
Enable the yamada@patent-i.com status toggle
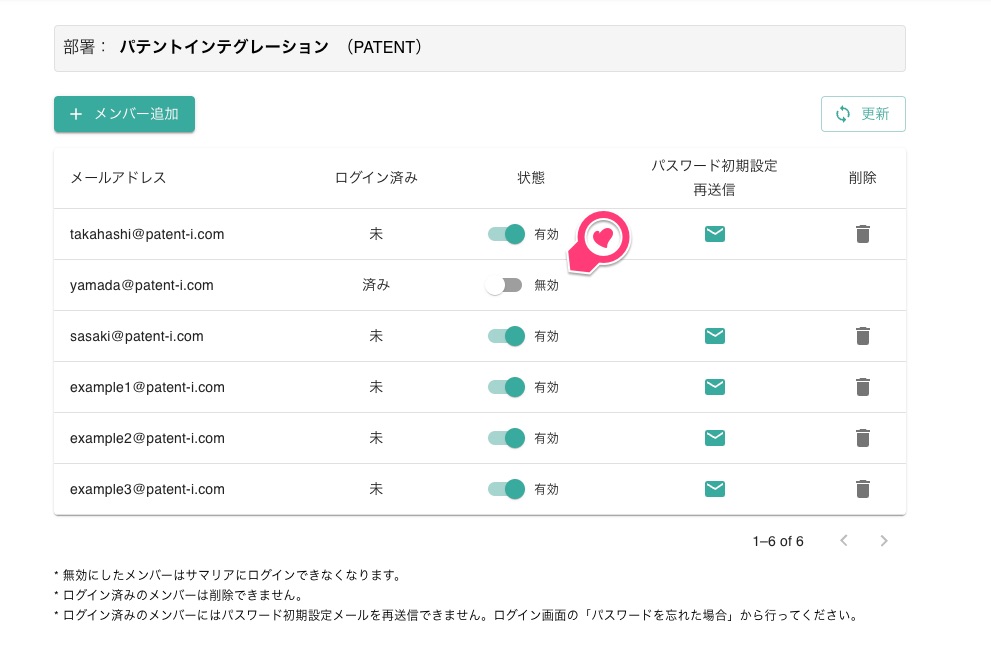pos(504,285)
